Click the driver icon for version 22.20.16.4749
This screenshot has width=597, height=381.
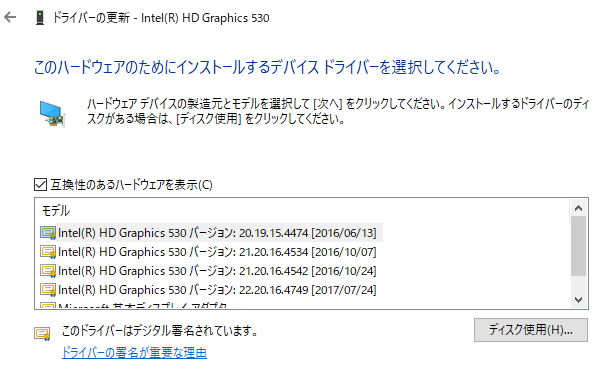[48, 290]
